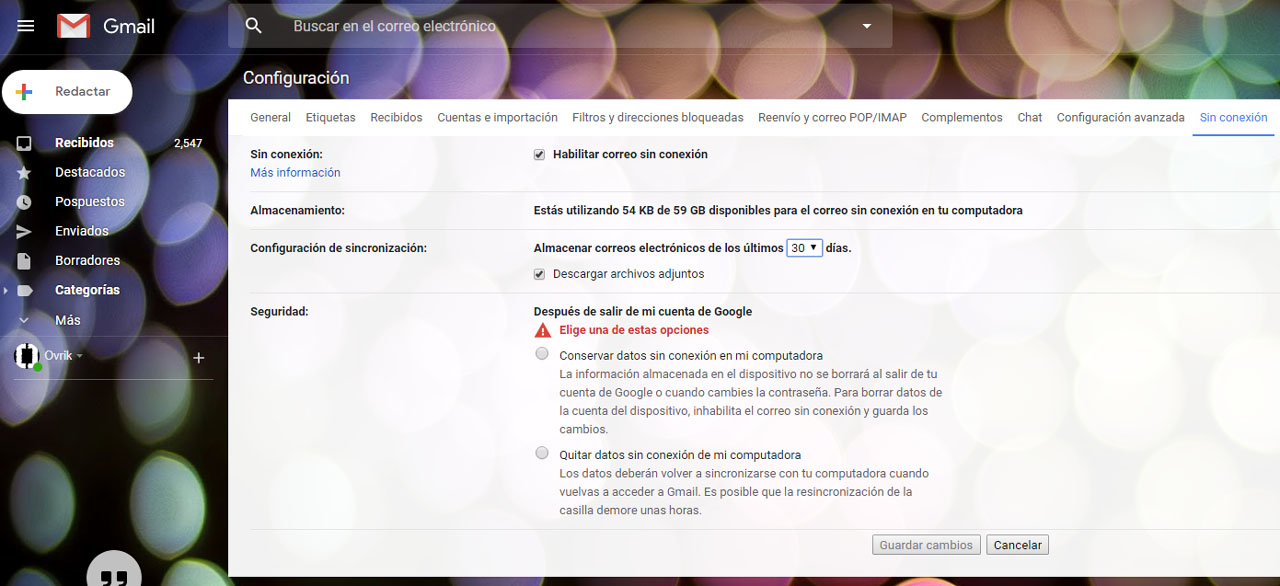Click the search magnifier icon
This screenshot has width=1280, height=586.
click(254, 26)
